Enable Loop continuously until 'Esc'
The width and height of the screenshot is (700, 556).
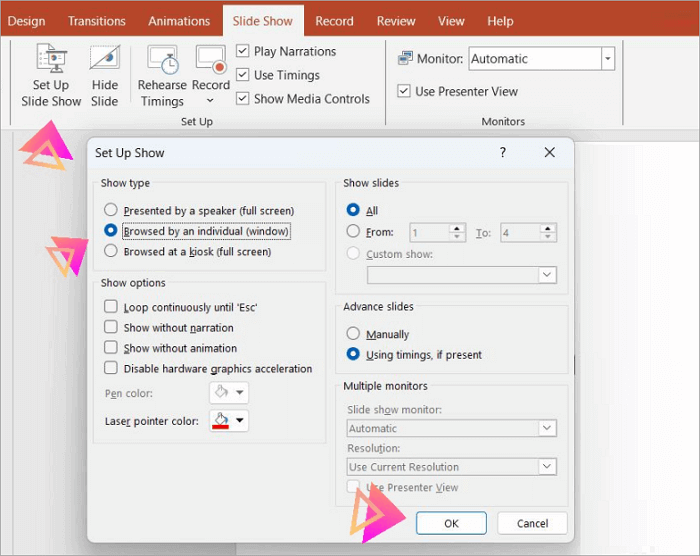111,308
